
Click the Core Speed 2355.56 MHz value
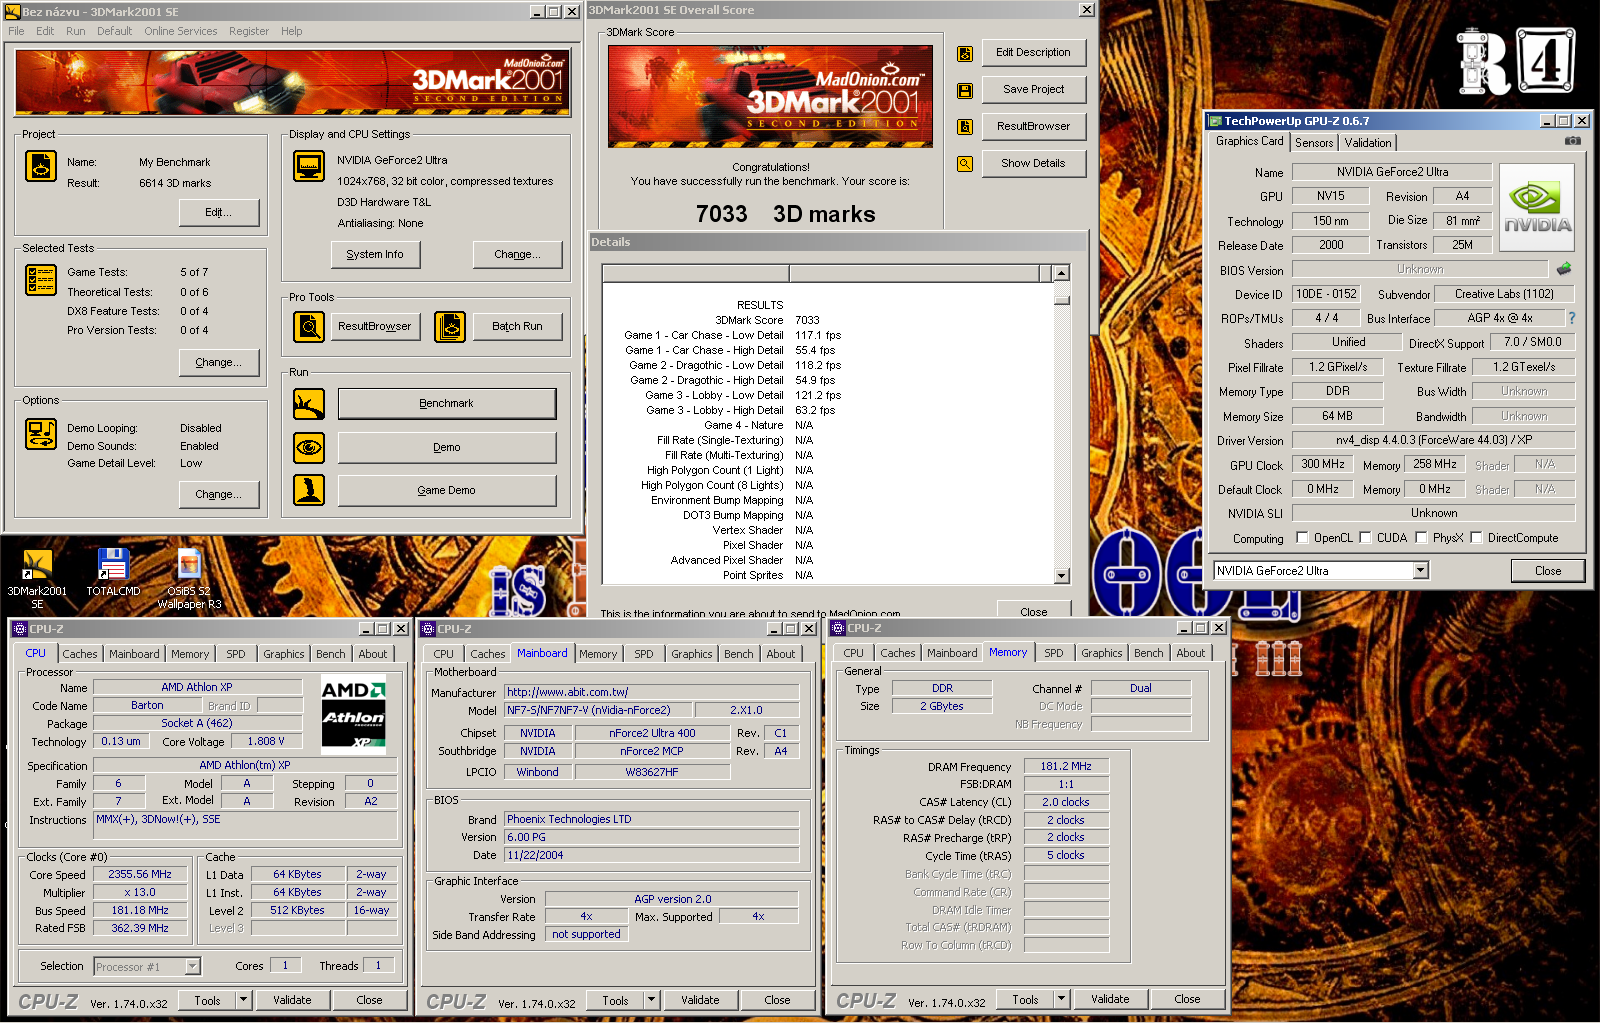(140, 875)
